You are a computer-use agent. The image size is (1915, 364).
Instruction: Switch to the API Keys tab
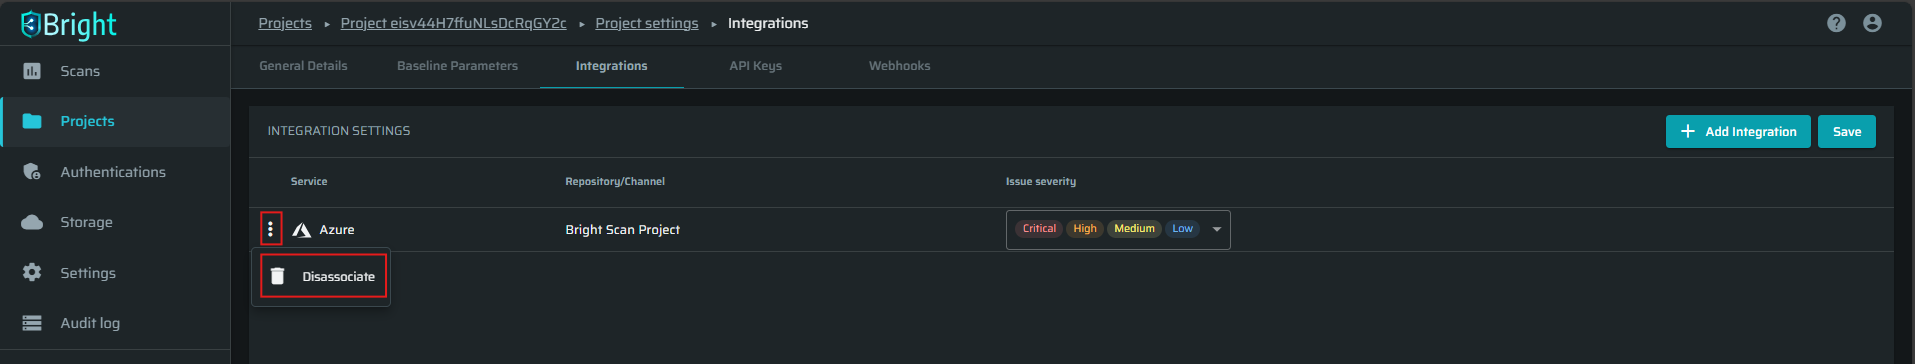[755, 66]
